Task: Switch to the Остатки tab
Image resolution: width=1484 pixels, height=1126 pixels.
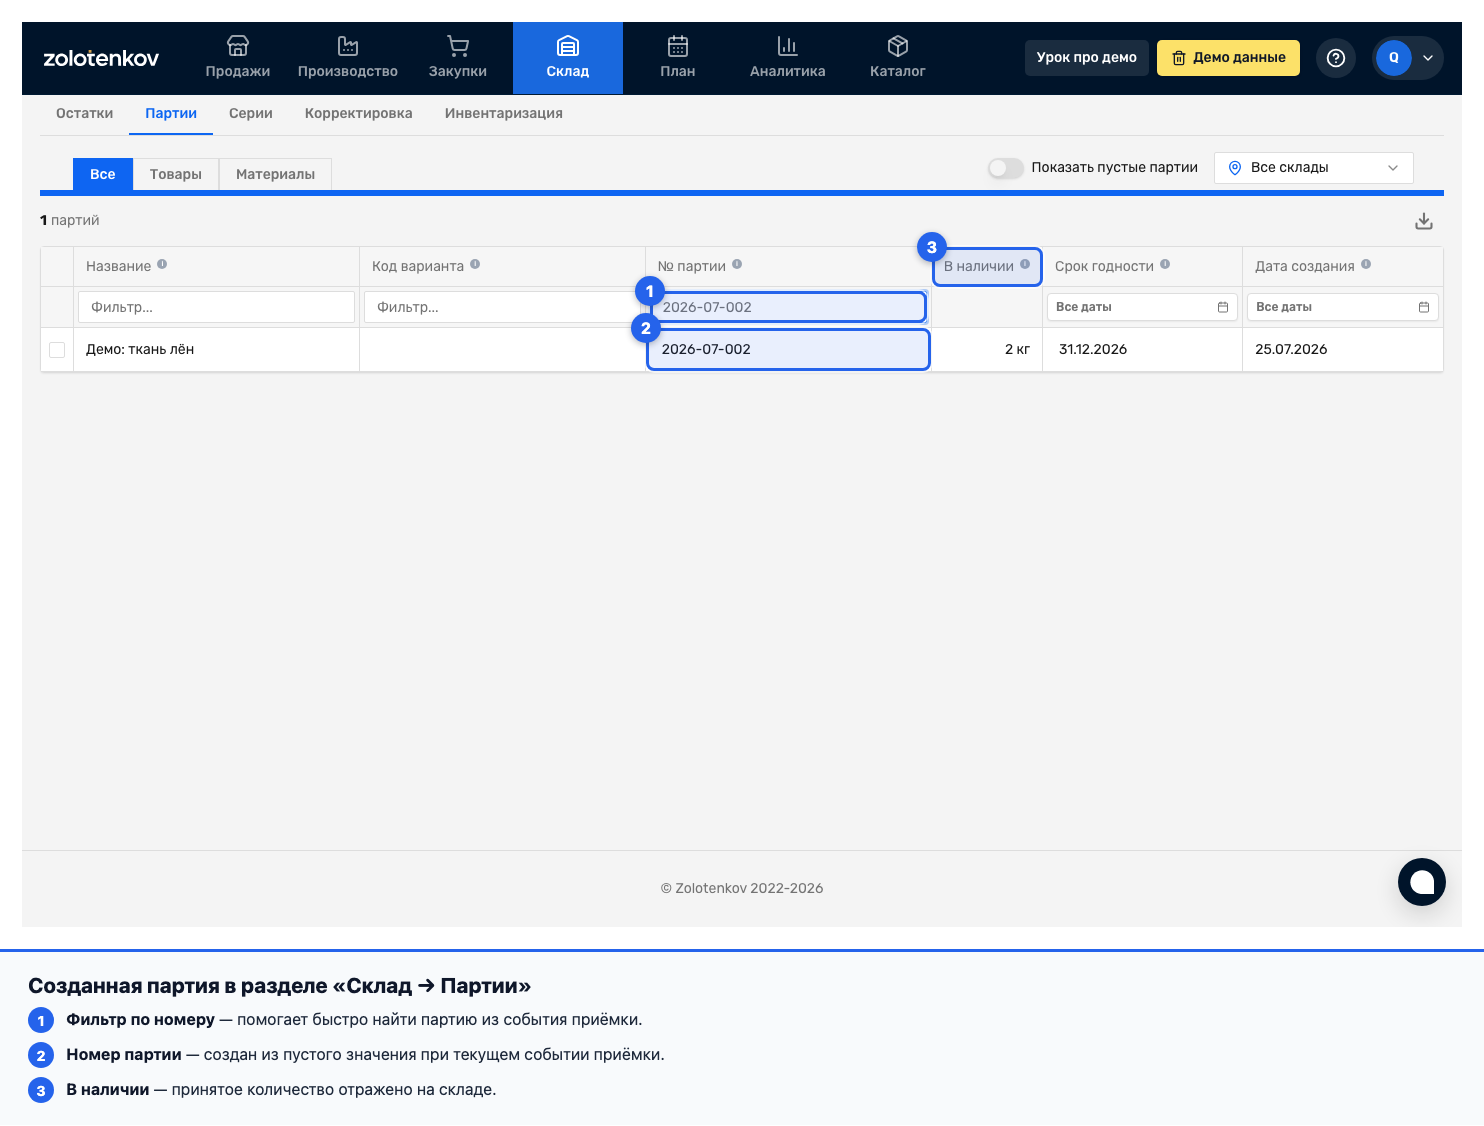Action: 85,114
